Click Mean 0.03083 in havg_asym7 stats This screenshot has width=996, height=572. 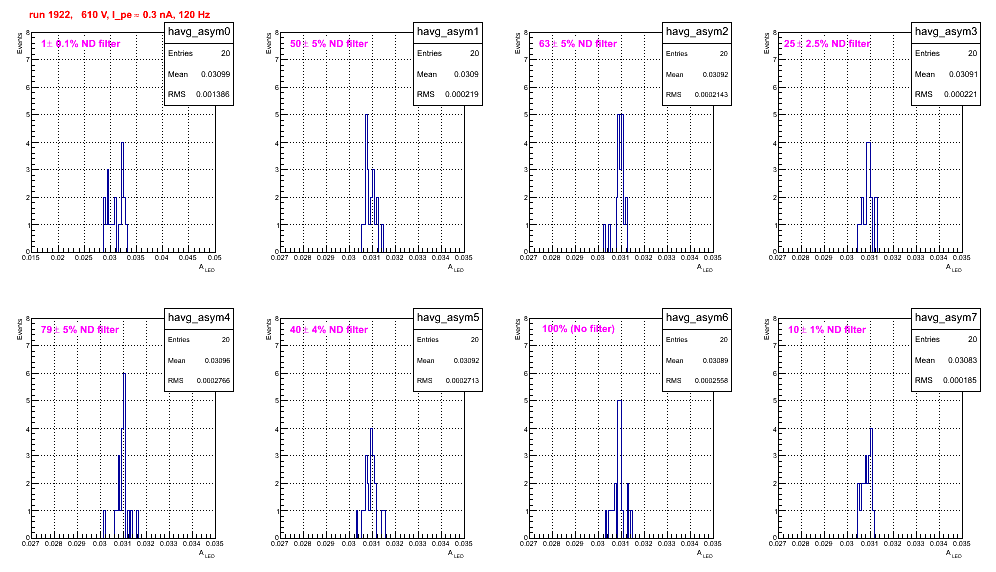946,361
